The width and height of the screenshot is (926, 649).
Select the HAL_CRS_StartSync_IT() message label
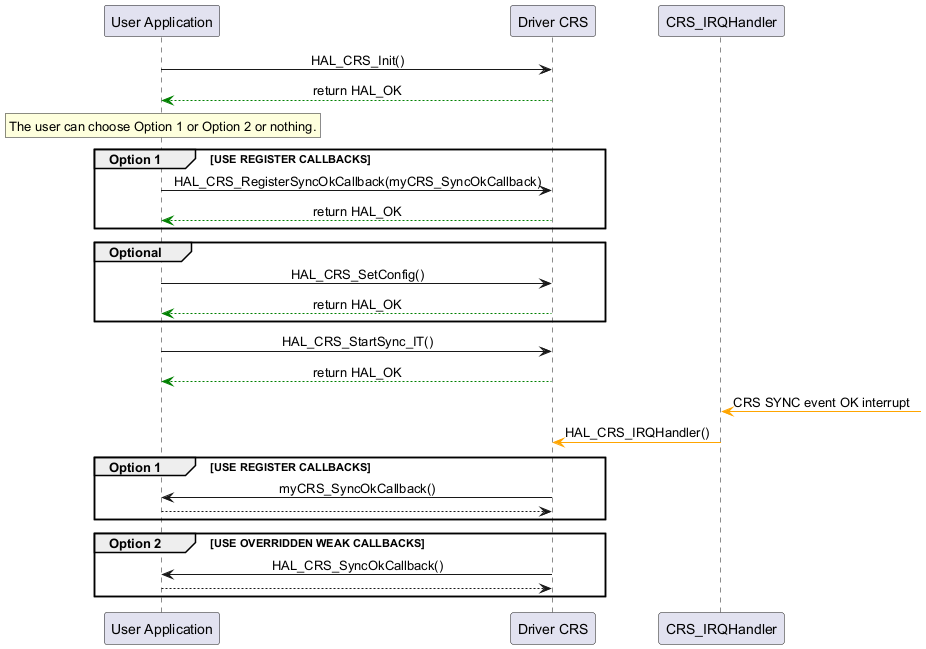click(x=357, y=342)
